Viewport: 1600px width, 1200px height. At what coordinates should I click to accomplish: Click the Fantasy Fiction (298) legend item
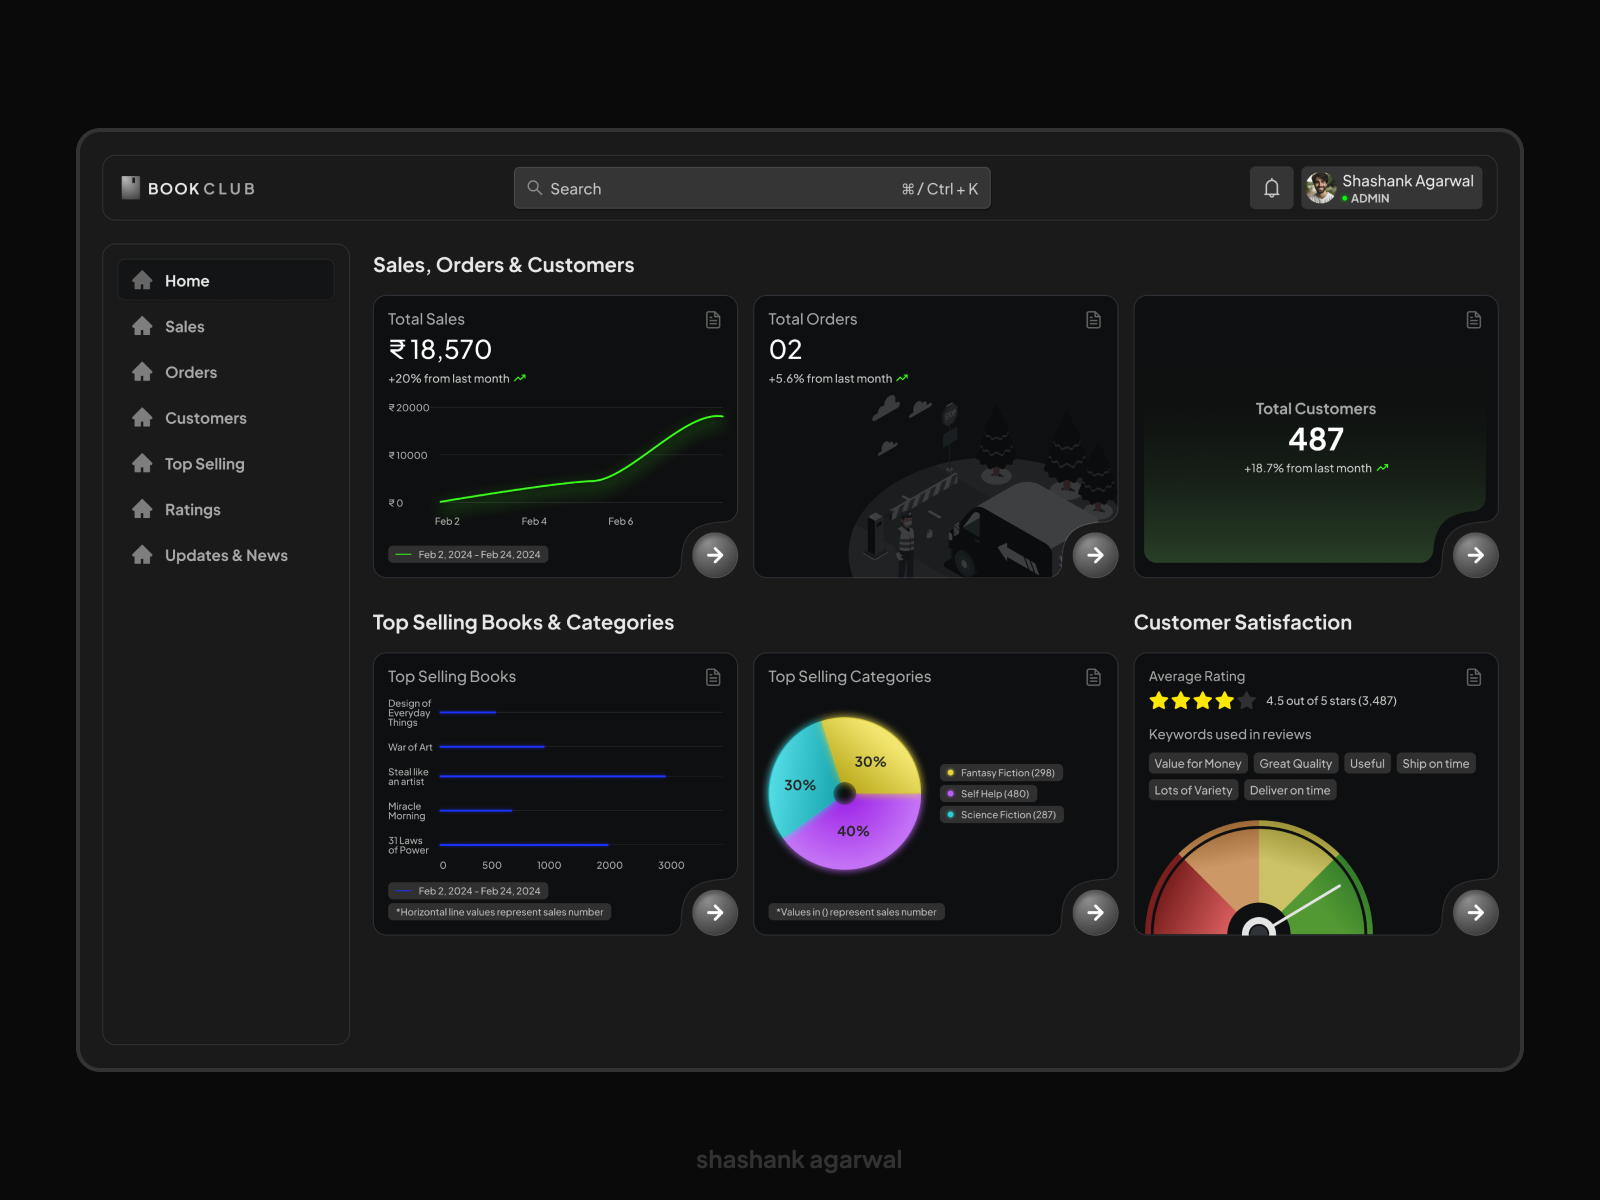(x=1001, y=773)
